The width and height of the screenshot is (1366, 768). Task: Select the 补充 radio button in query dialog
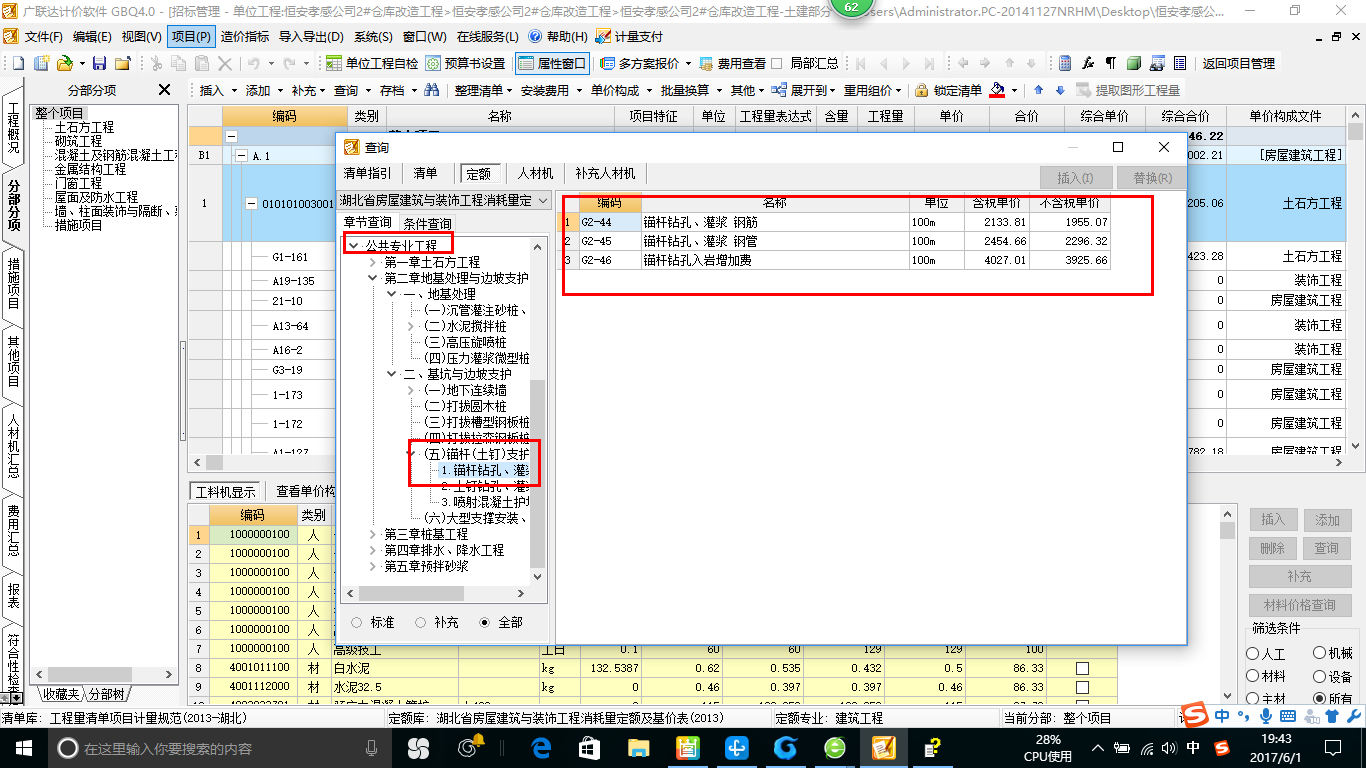pyautogui.click(x=420, y=622)
